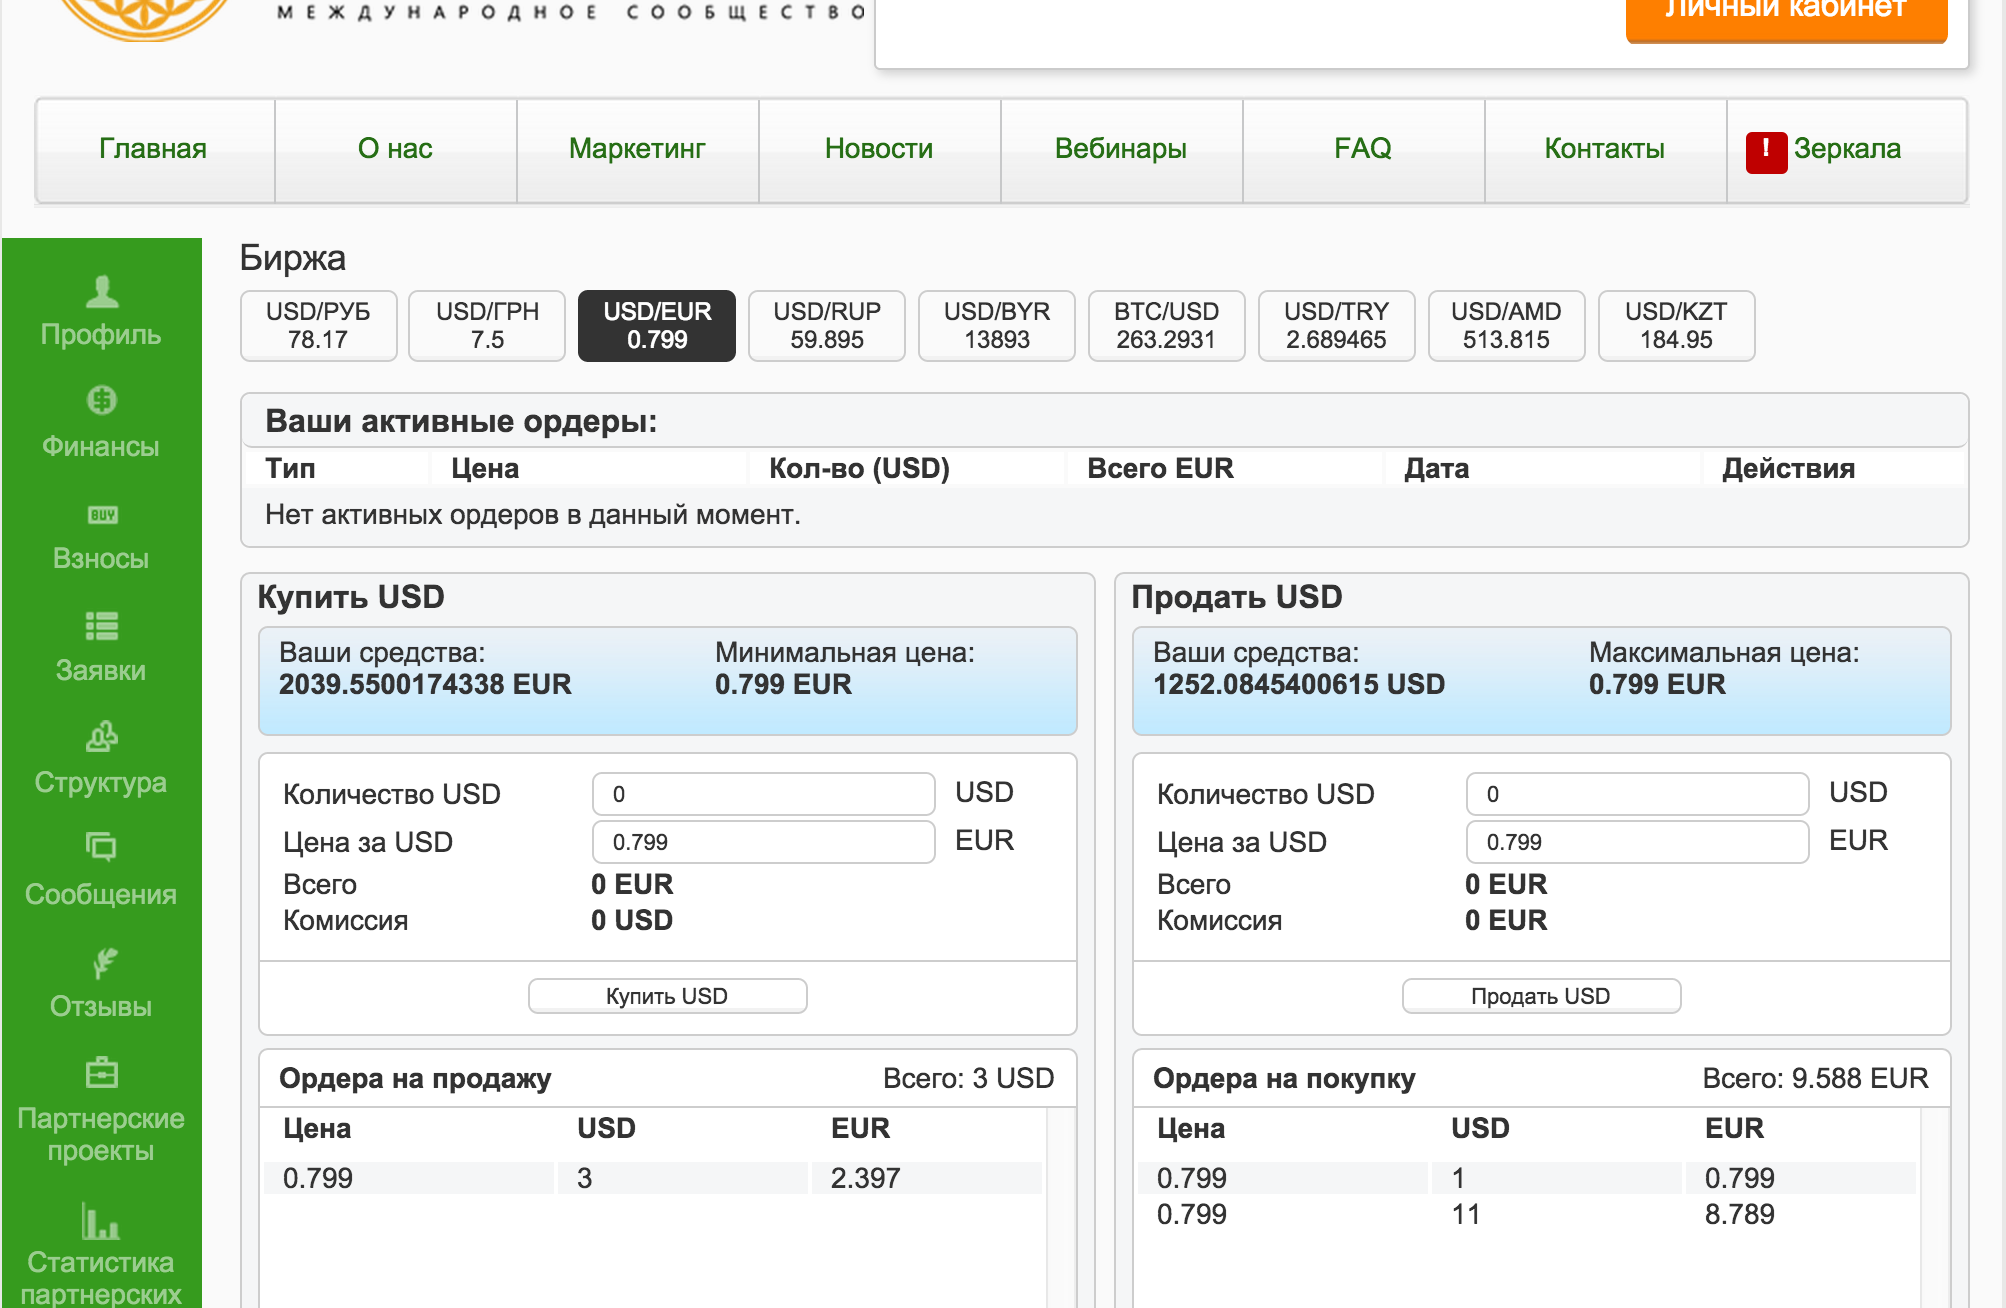Click the Дата column header
Screen dimensions: 2006x1308
pos(1437,469)
